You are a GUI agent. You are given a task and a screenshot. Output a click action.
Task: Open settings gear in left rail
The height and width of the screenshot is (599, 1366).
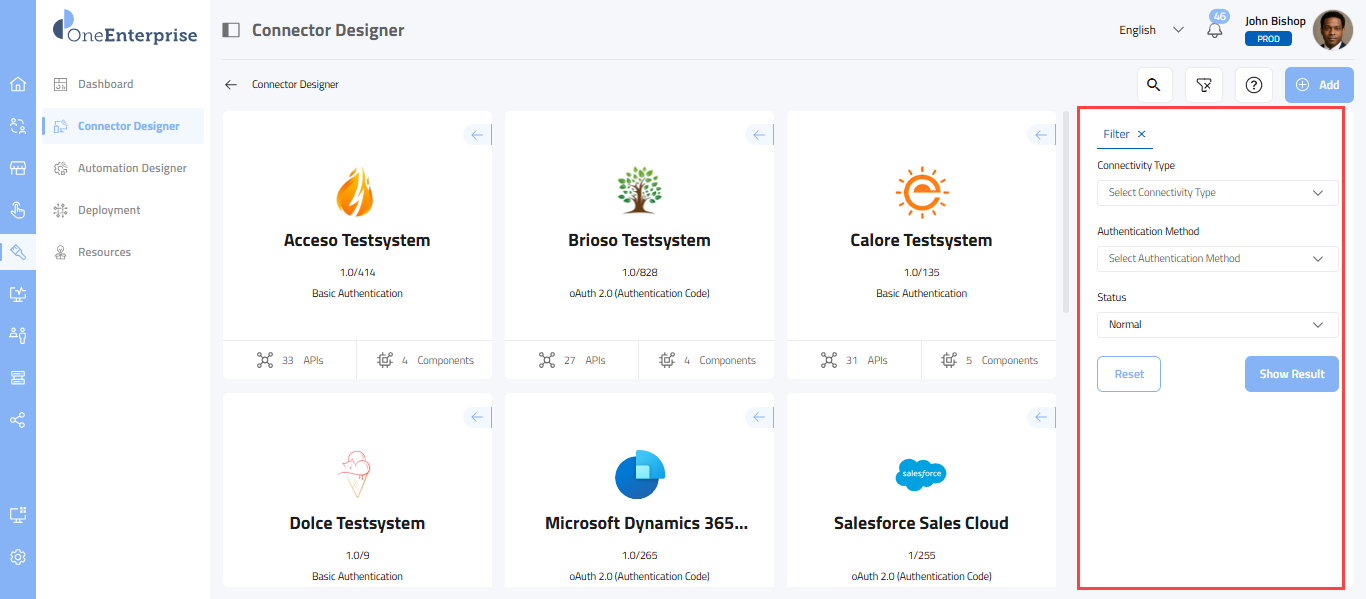18,557
